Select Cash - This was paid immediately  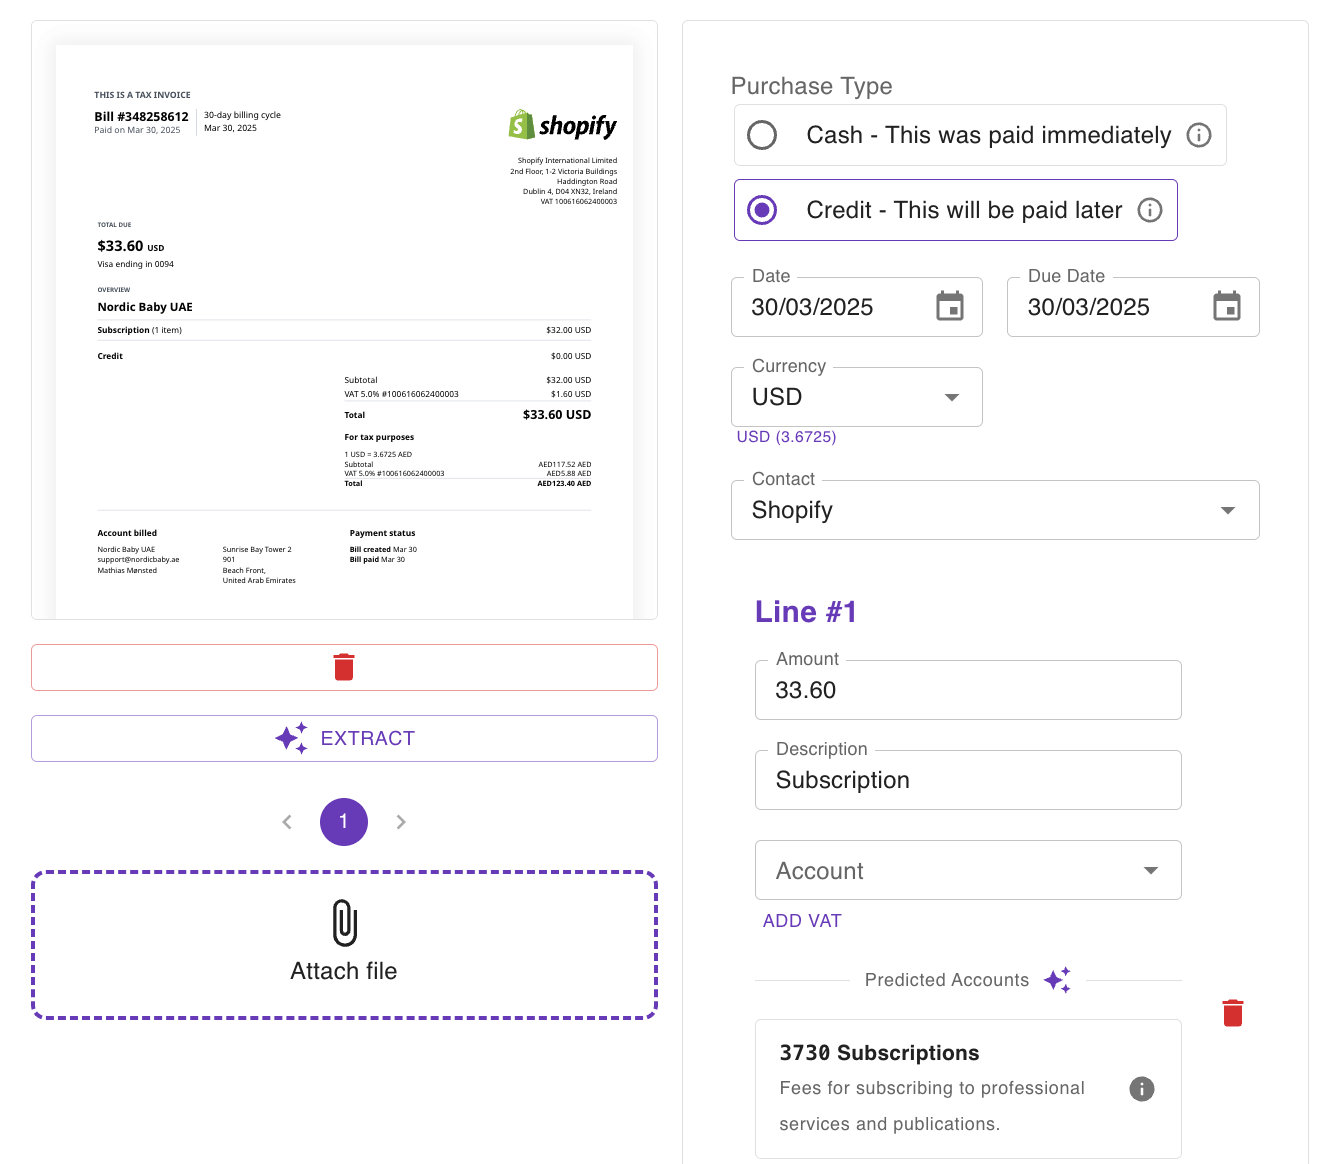click(763, 135)
